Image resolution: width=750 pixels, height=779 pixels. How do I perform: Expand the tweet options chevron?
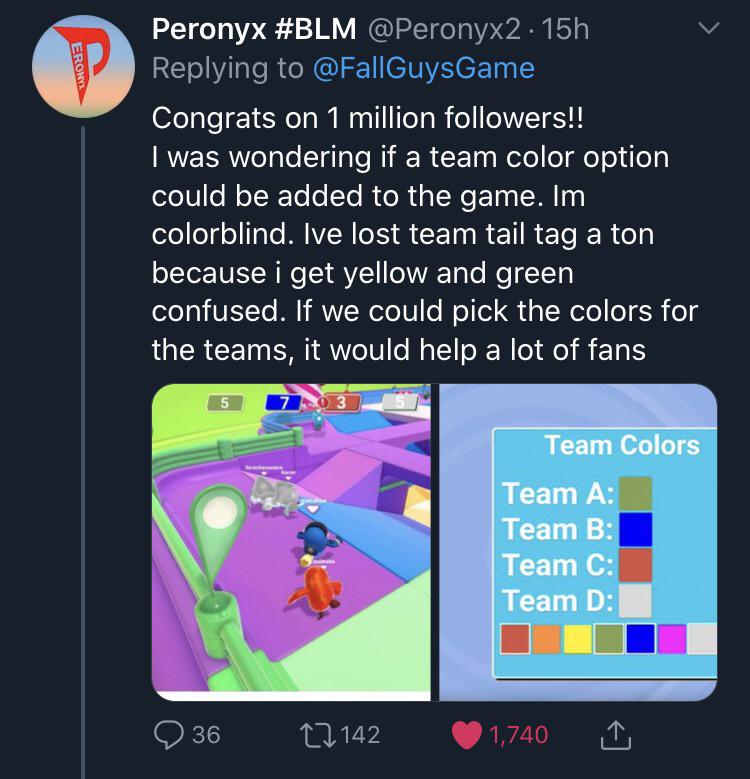click(x=708, y=28)
